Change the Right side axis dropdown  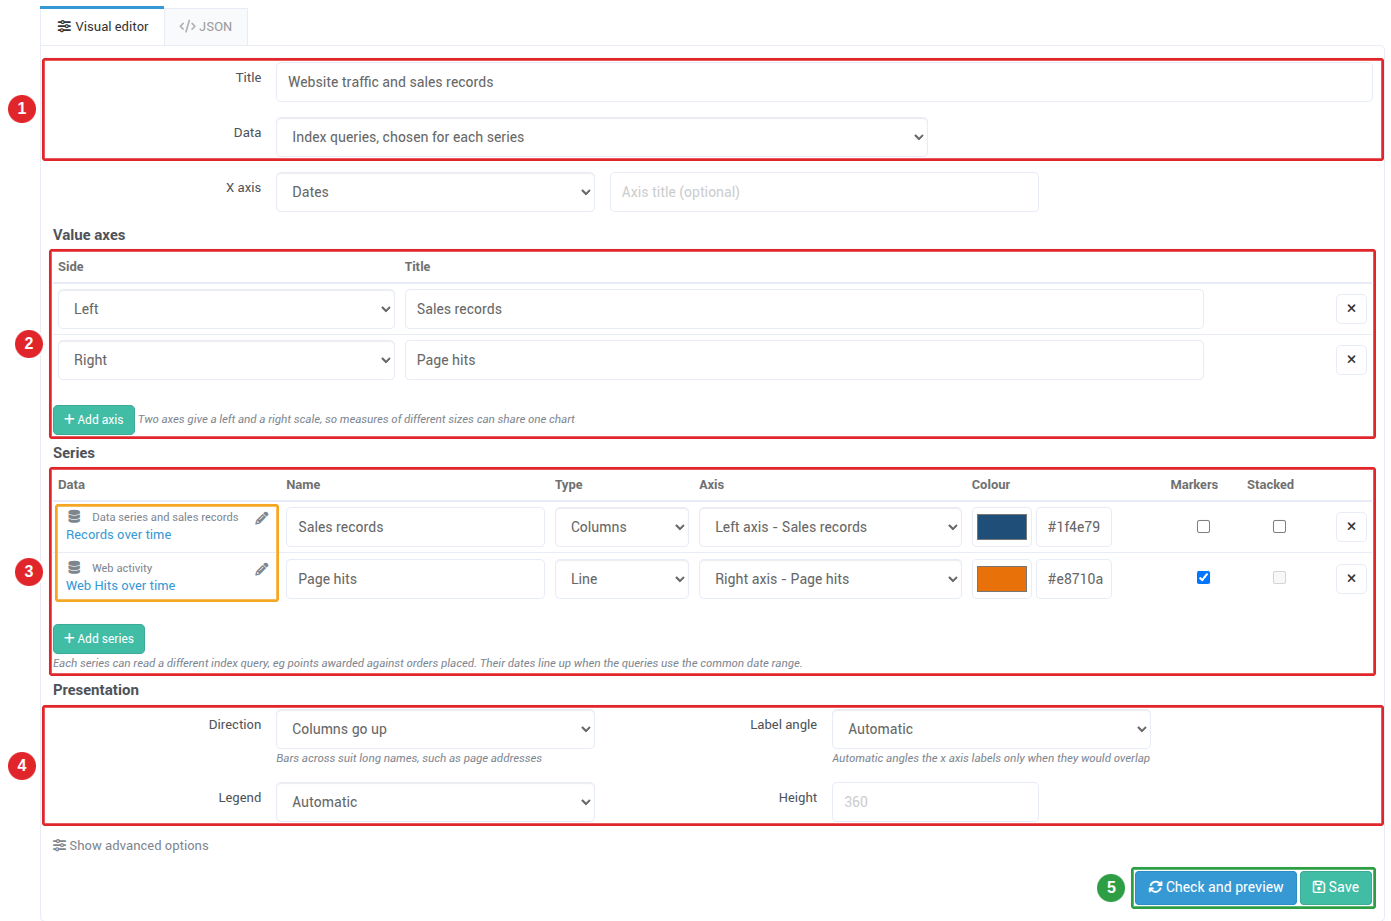tap(226, 360)
